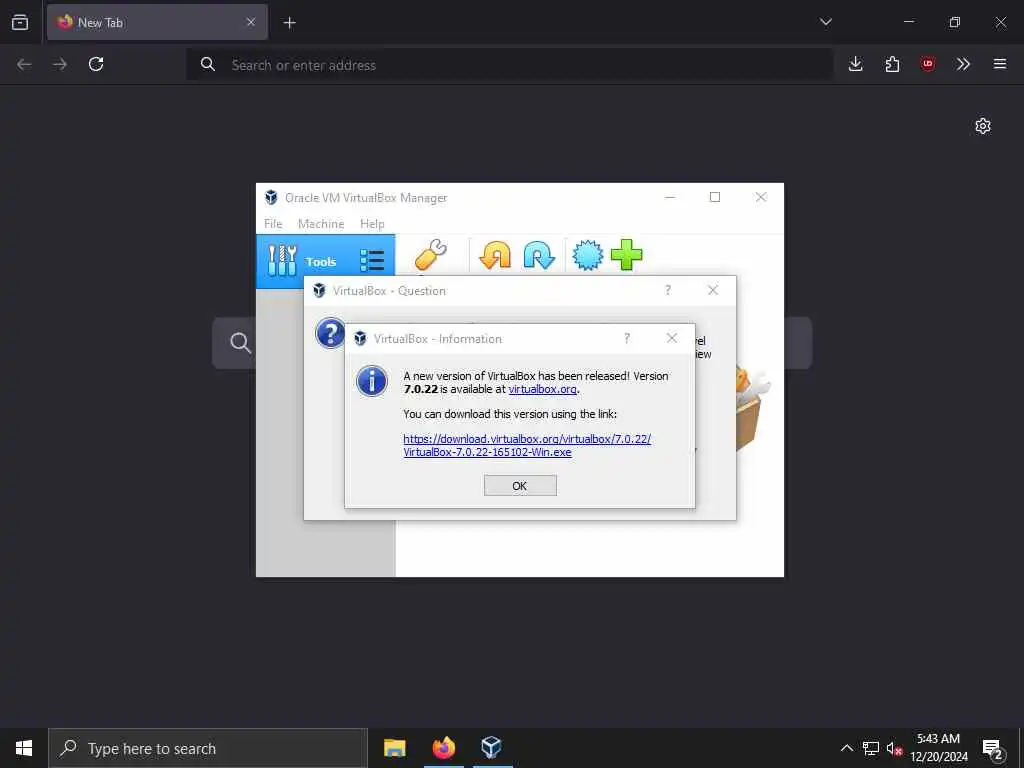Open Firefox extensions puzzle icon
This screenshot has height=768, width=1024.
(x=892, y=64)
